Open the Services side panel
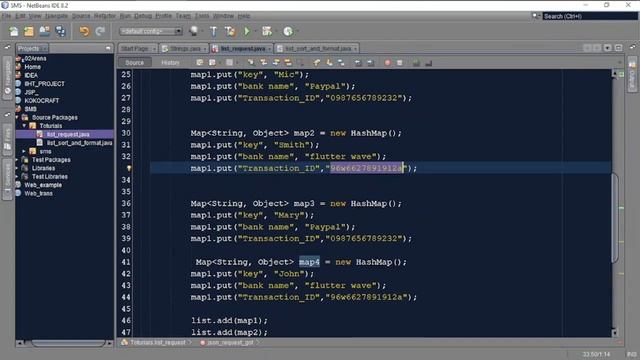The width and height of the screenshot is (640, 360). tap(7, 180)
